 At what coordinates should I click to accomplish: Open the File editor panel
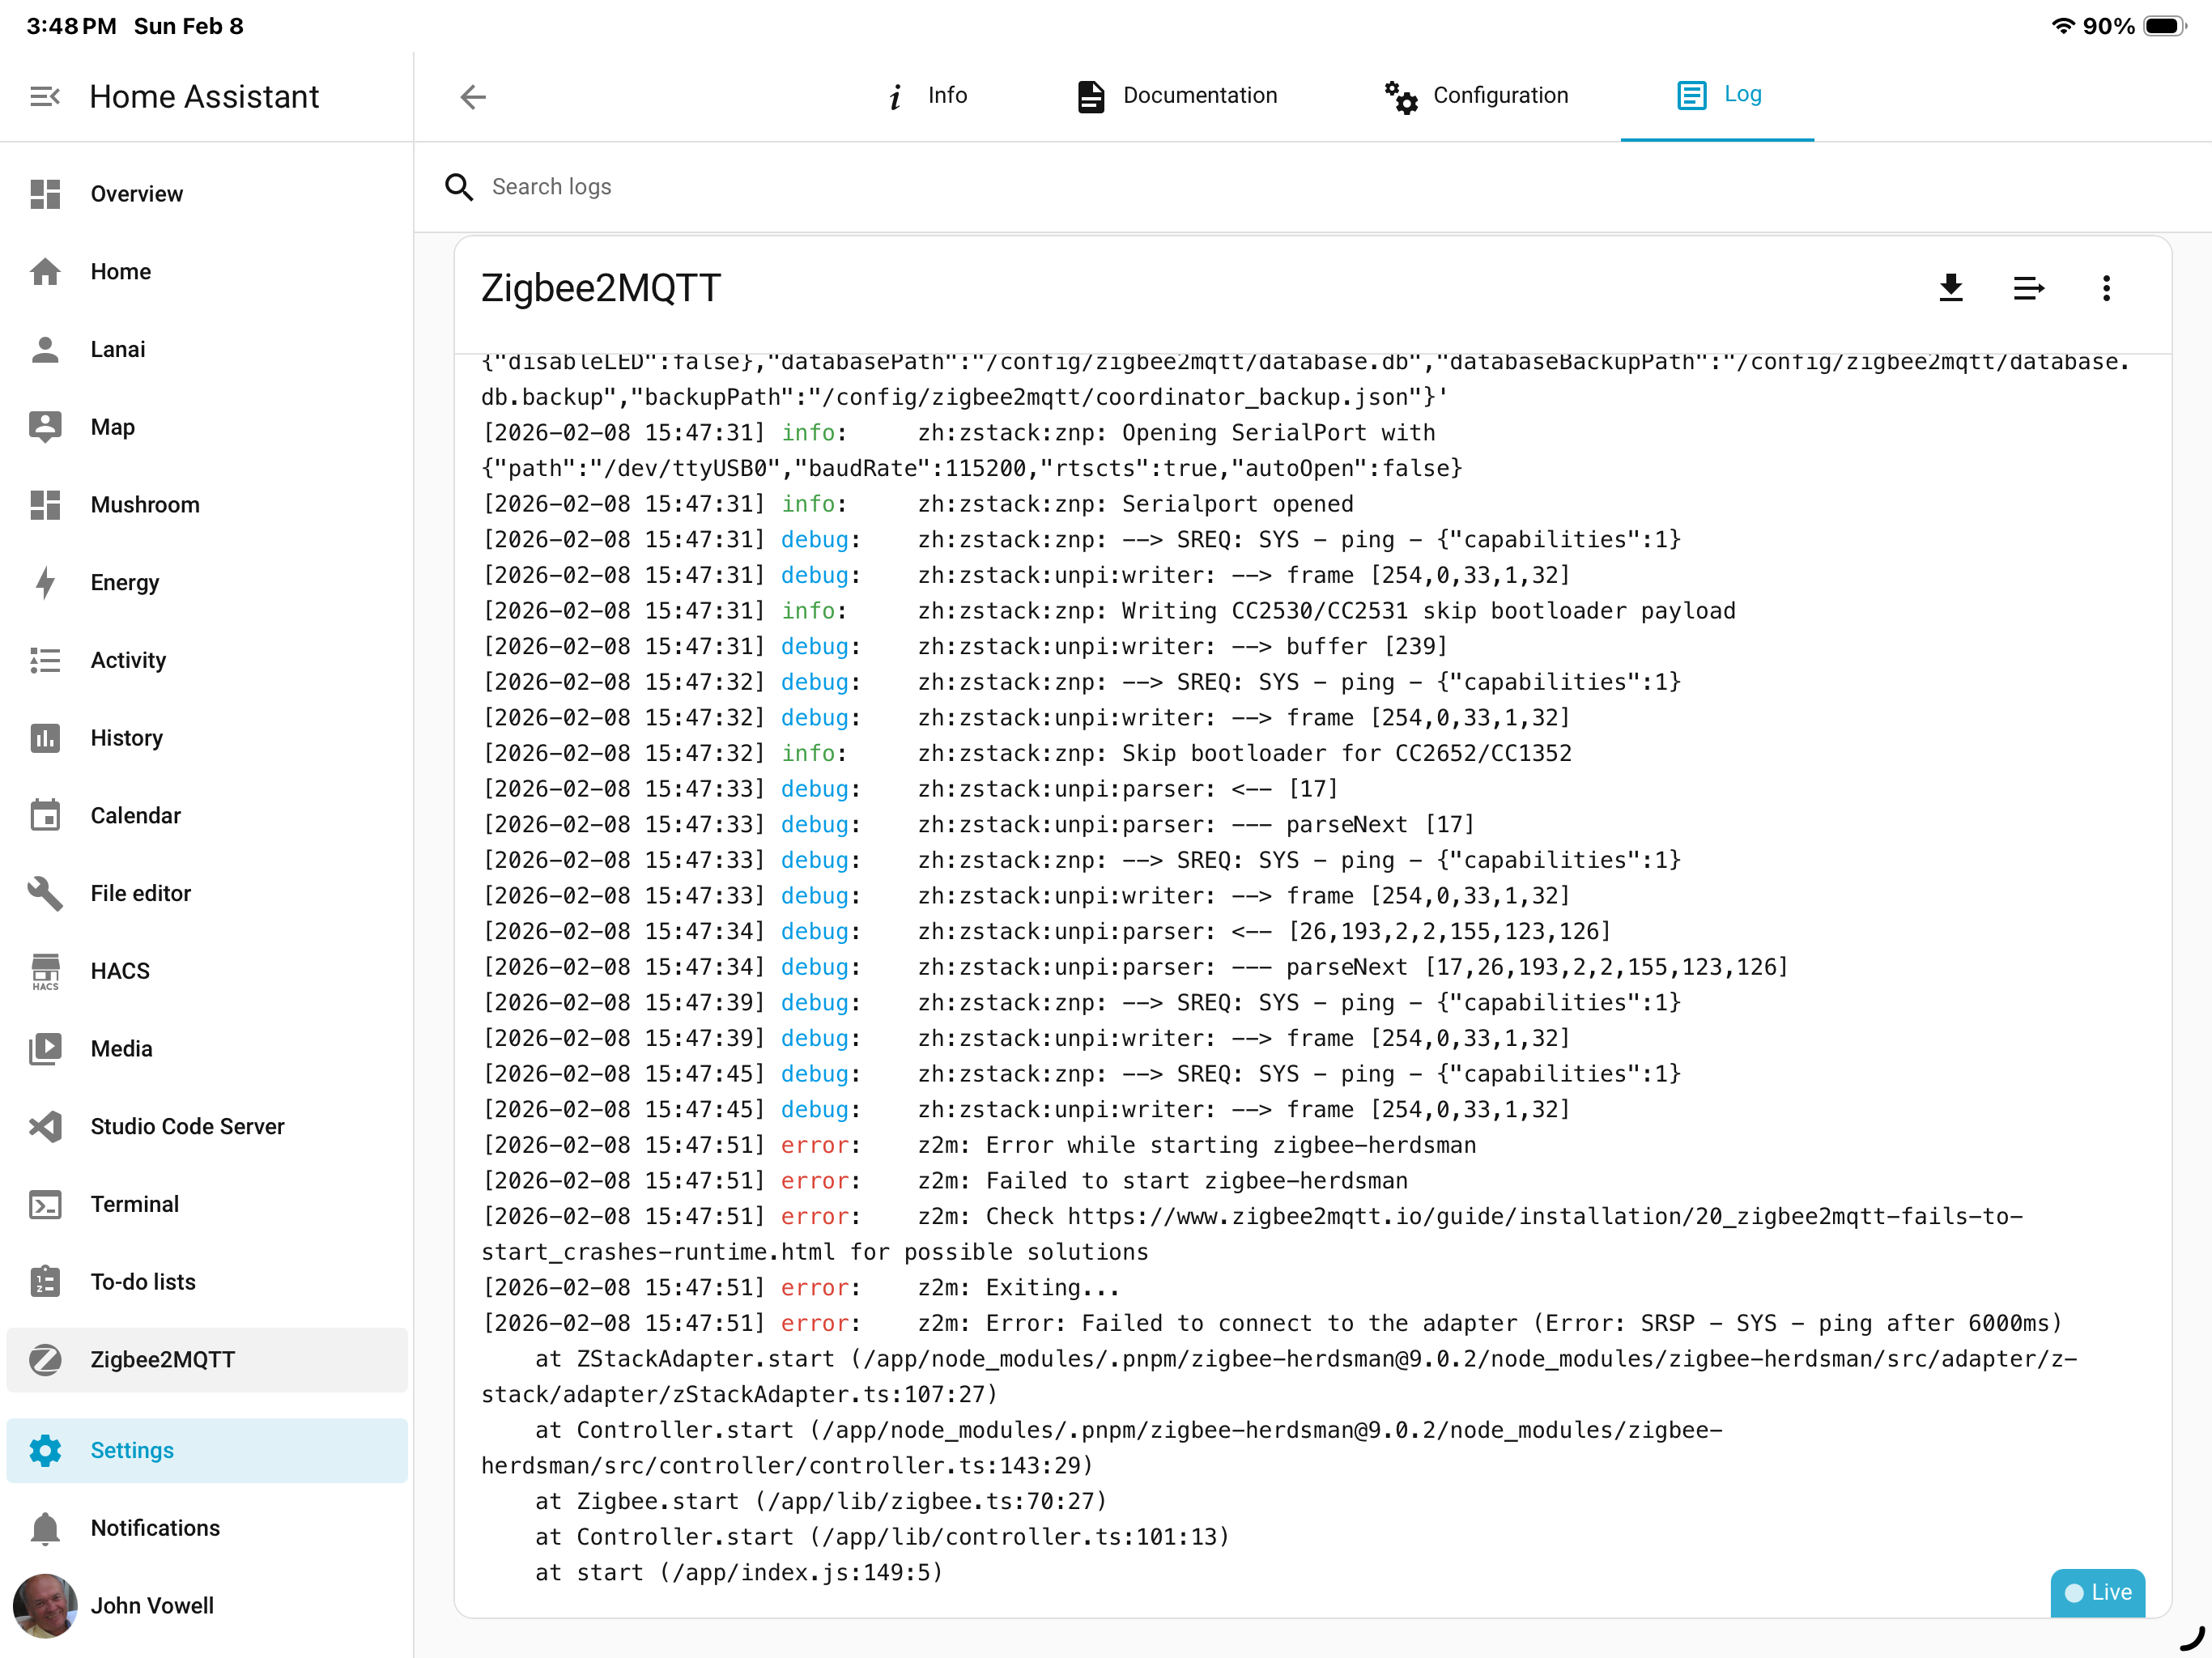coord(140,893)
